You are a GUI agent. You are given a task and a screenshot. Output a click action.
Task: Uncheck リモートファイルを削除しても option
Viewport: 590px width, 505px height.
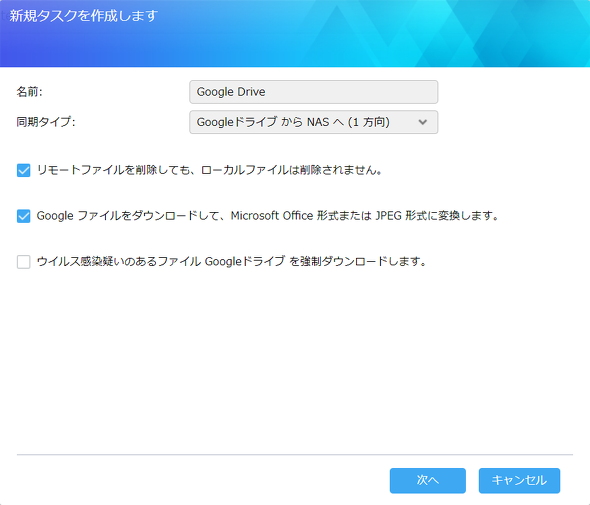click(24, 170)
